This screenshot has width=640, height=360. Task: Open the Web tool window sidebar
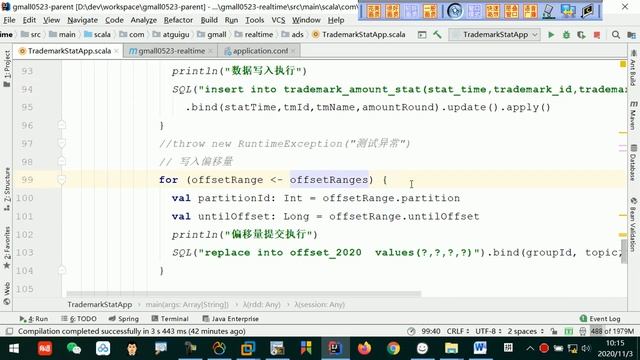7,293
